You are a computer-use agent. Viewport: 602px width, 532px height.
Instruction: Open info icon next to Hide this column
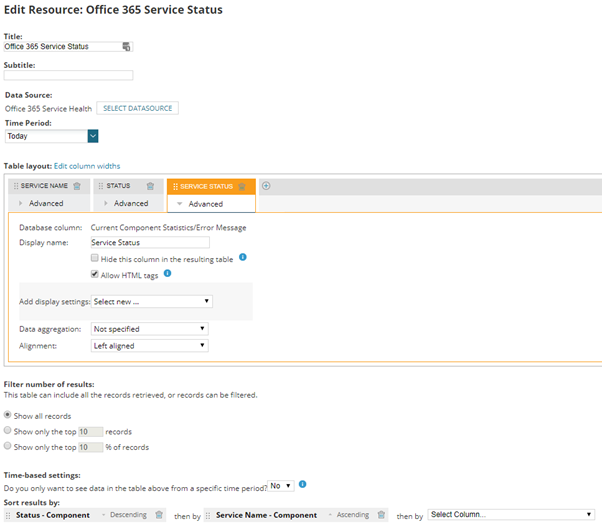[243, 257]
